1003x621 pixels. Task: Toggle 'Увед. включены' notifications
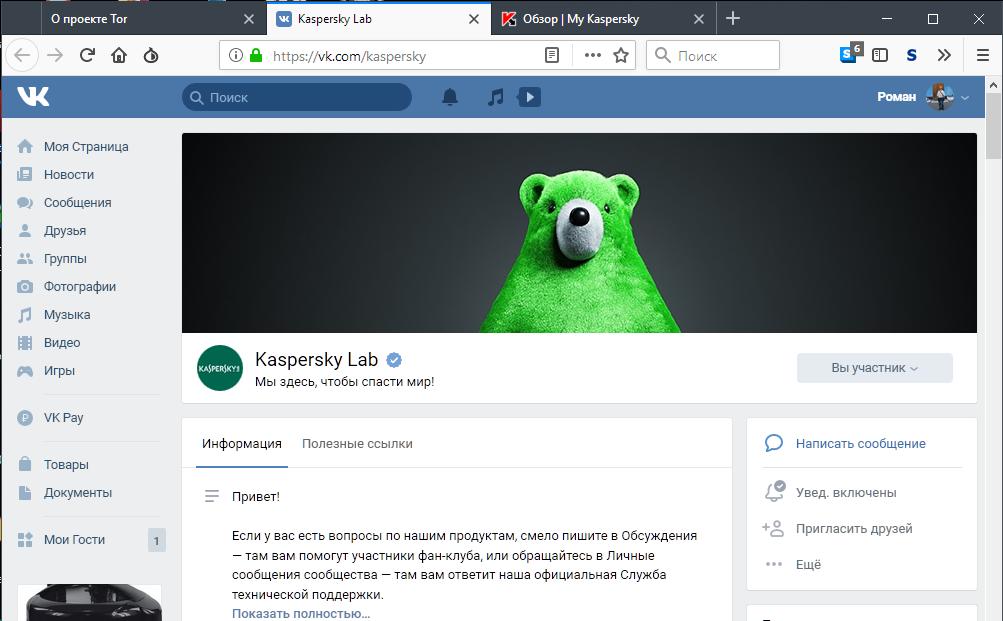pos(846,492)
